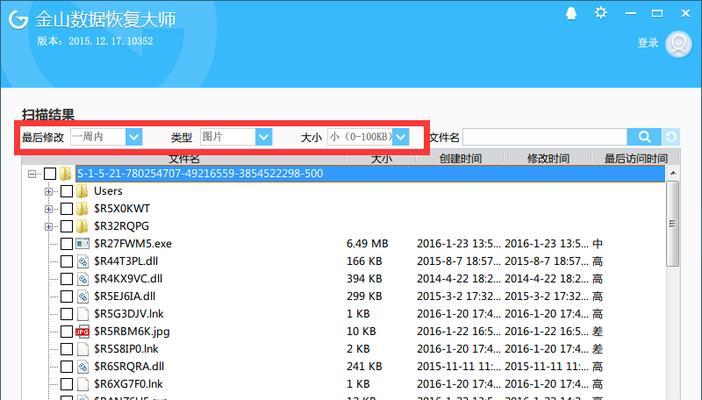Viewport: 702px width, 400px height.
Task: Click the user avatar icon
Action: tap(679, 44)
